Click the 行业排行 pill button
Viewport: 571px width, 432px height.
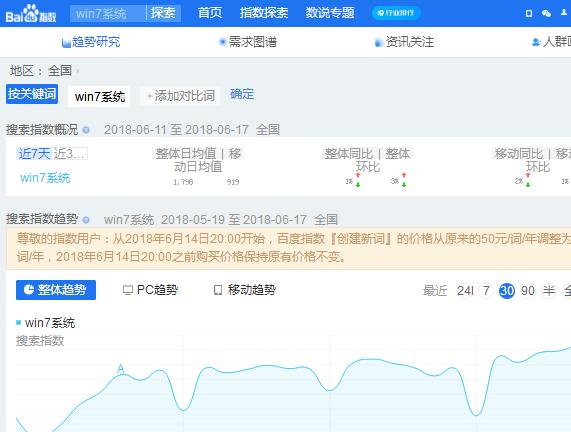396,13
